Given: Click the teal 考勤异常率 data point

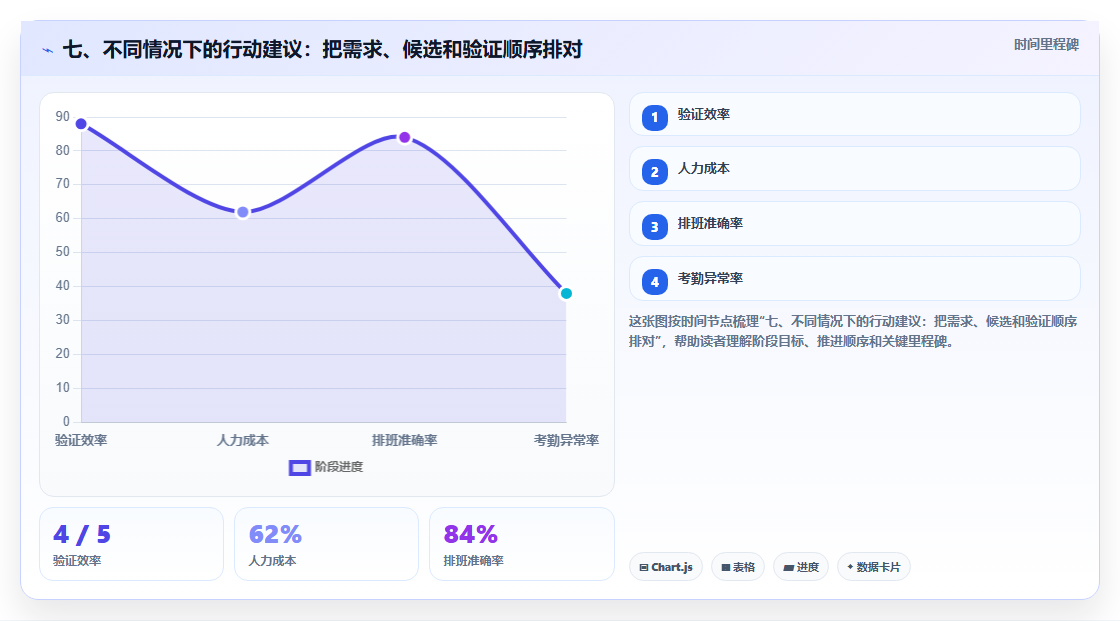Looking at the screenshot, I should click(566, 294).
